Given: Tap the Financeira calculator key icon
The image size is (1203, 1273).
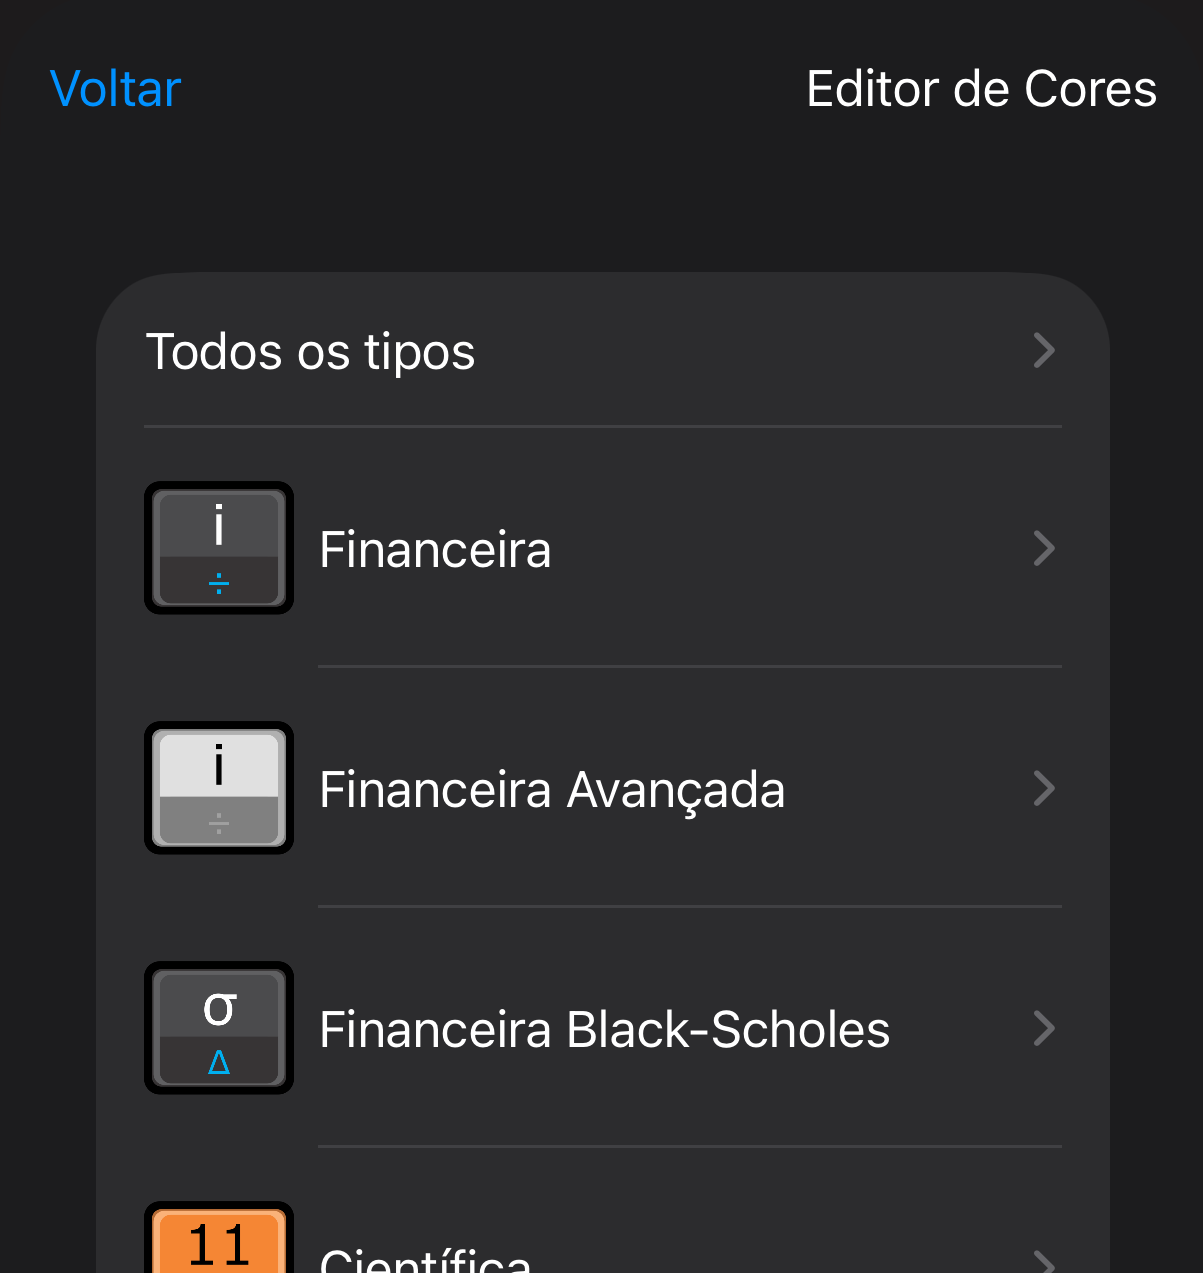Looking at the screenshot, I should click(x=219, y=548).
